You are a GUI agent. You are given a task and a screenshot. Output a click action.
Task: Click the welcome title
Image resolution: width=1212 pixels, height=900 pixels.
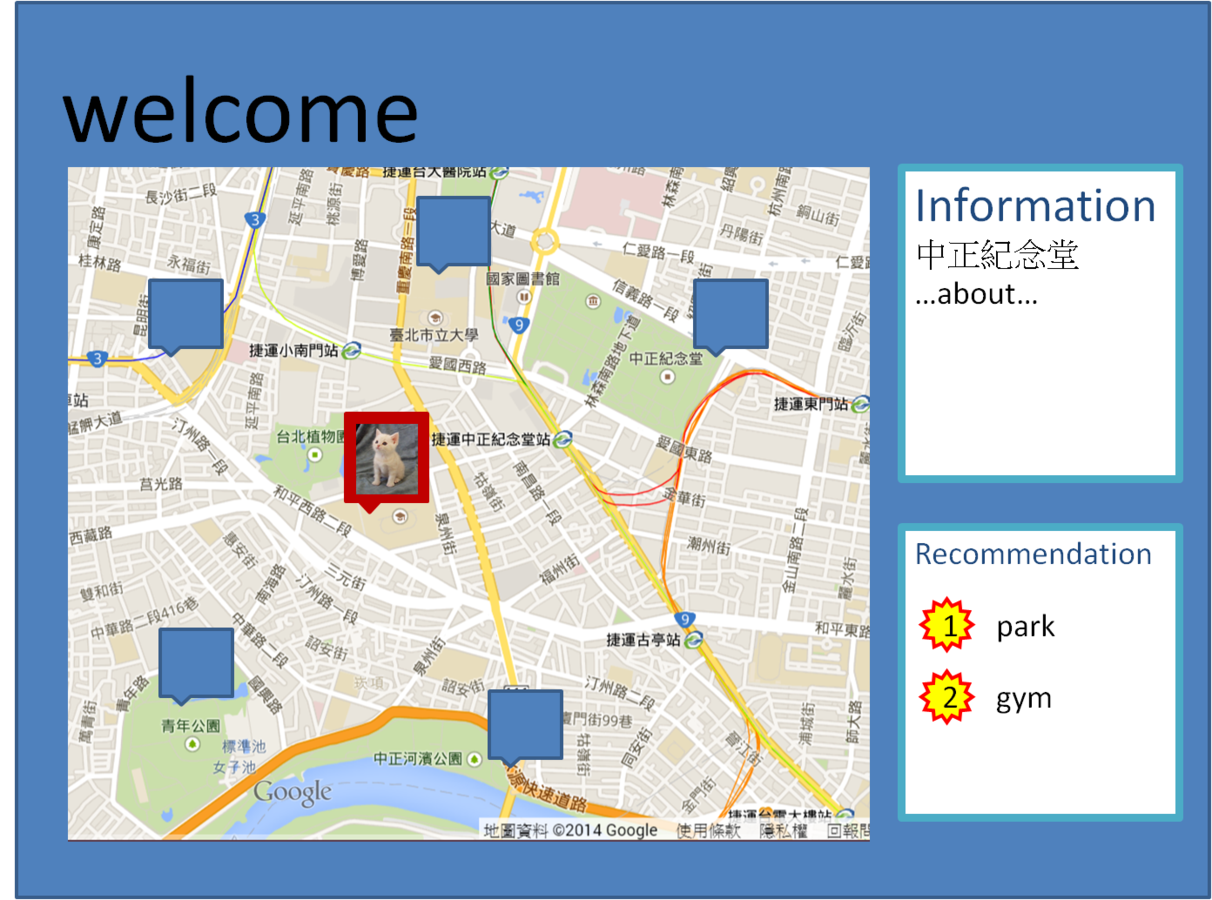[x=240, y=112]
